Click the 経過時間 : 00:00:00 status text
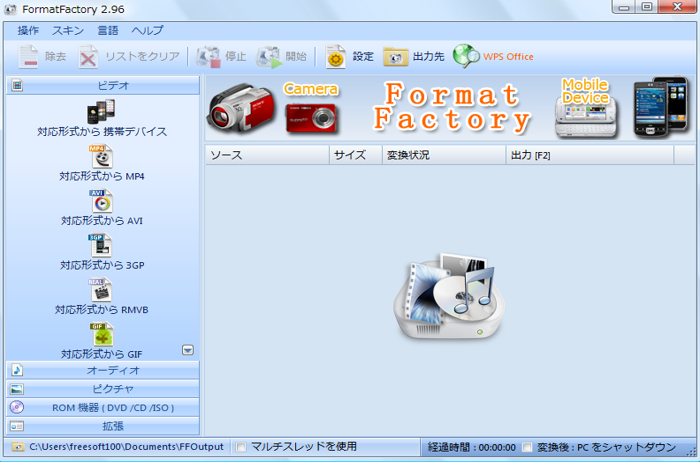The width and height of the screenshot is (700, 462). pos(471,447)
